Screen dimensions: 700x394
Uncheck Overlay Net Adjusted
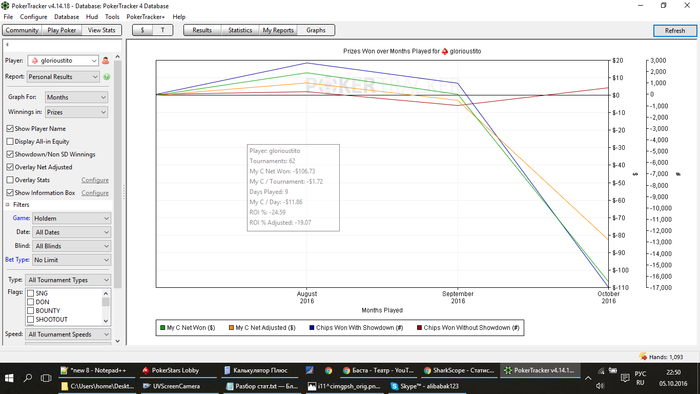(x=10, y=167)
